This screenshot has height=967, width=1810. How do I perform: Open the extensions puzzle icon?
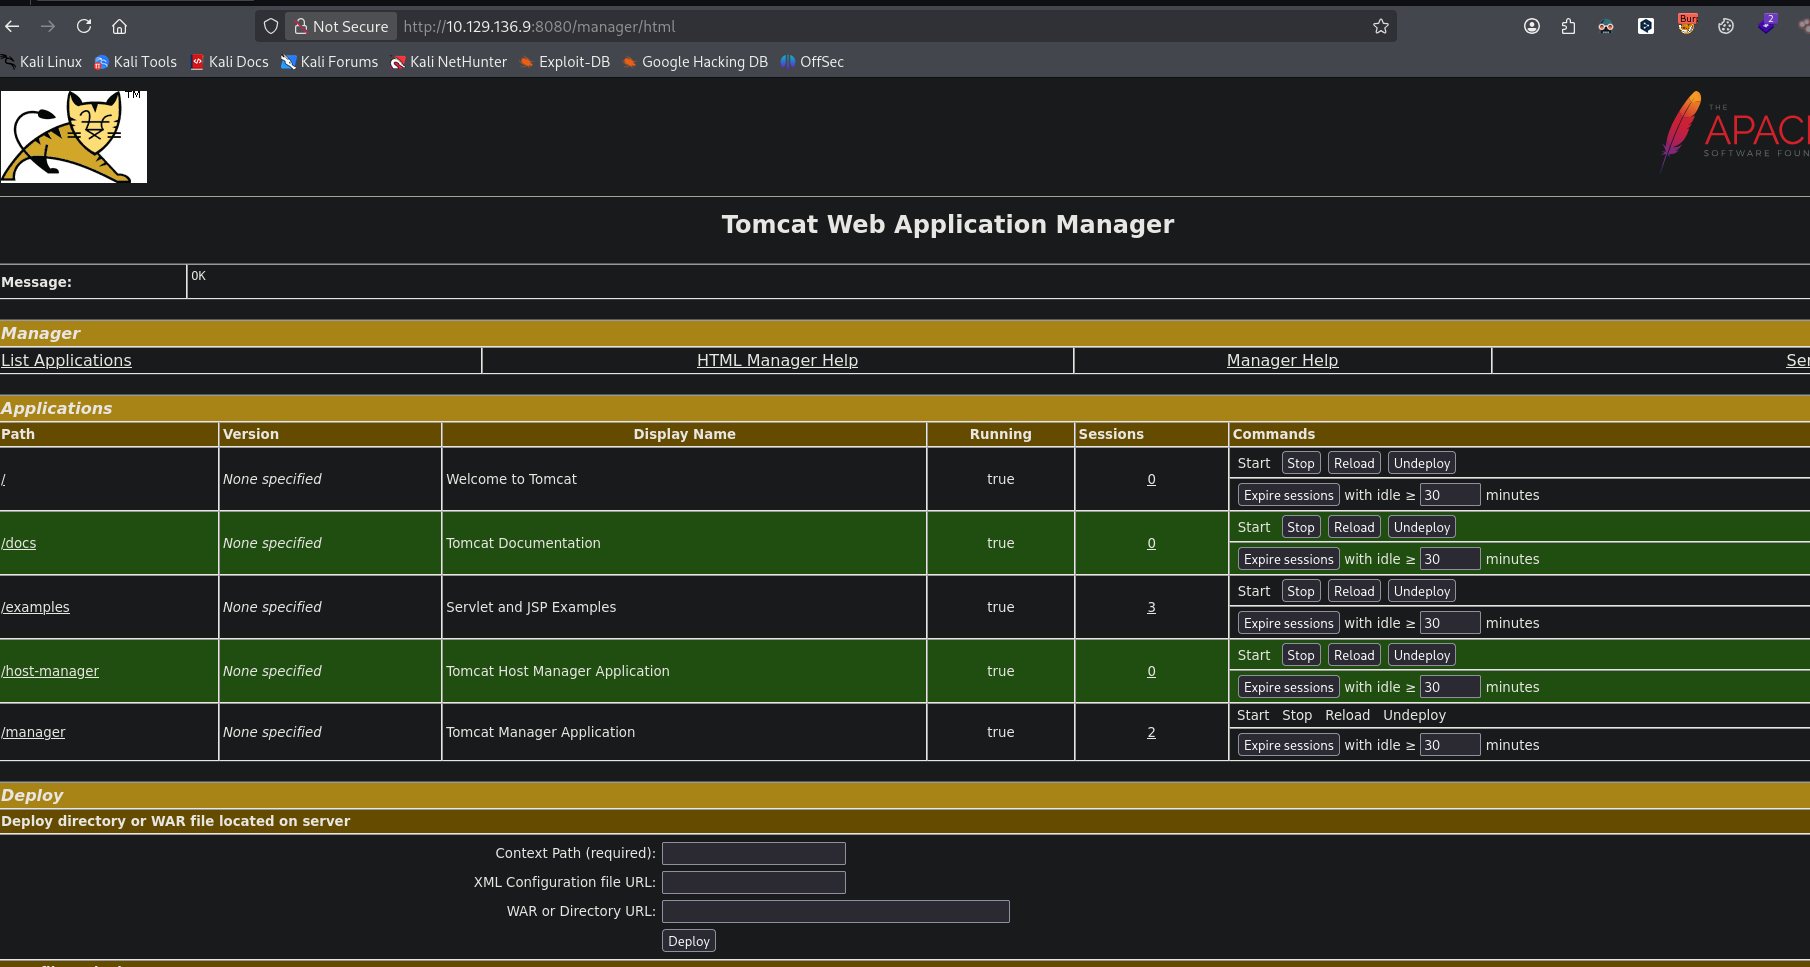1568,26
